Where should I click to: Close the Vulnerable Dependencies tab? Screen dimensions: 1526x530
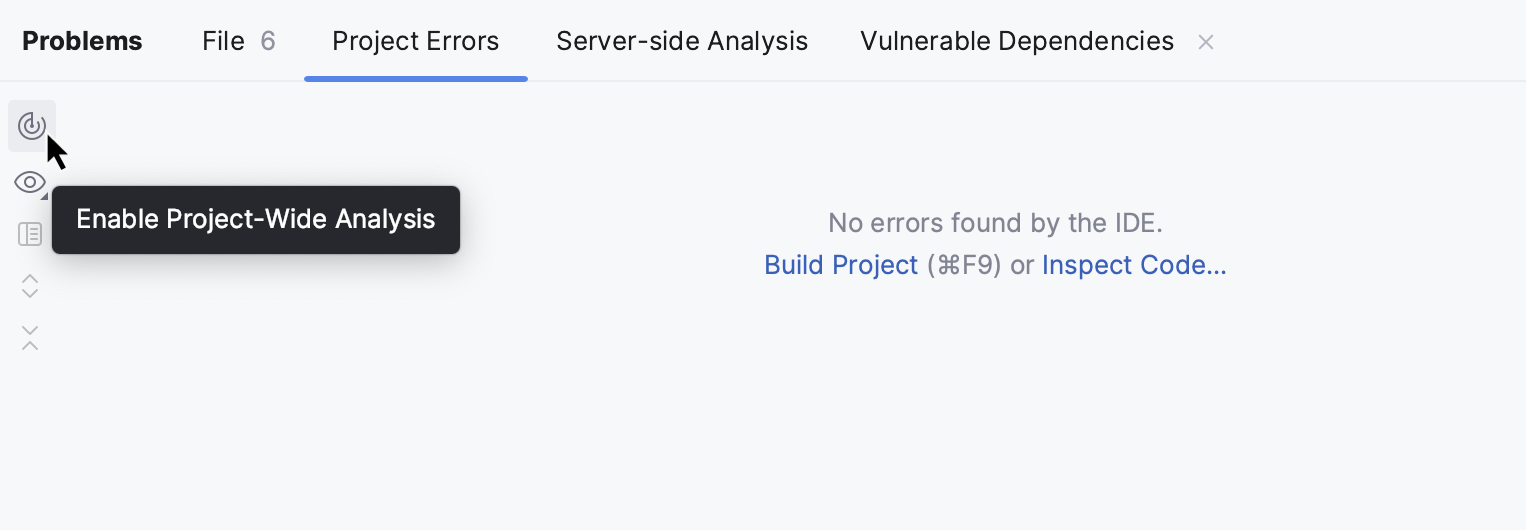click(x=1206, y=42)
